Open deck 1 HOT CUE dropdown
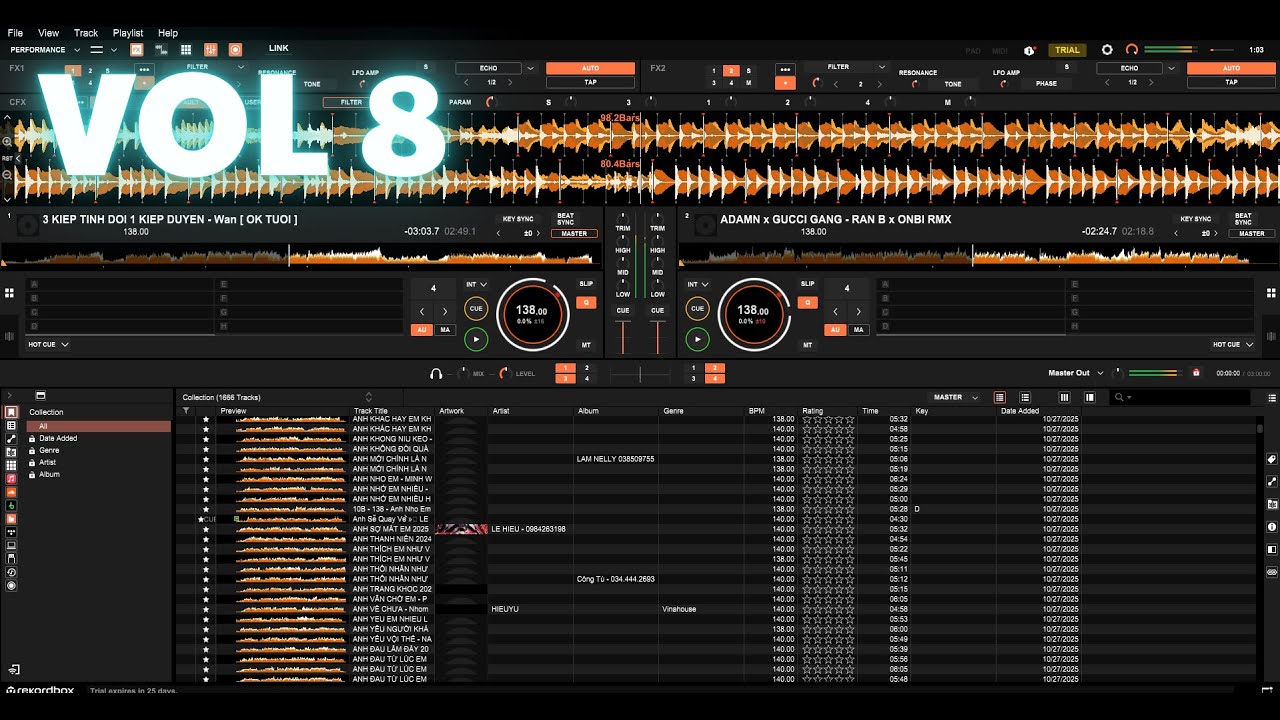1280x720 pixels. pyautogui.click(x=48, y=344)
